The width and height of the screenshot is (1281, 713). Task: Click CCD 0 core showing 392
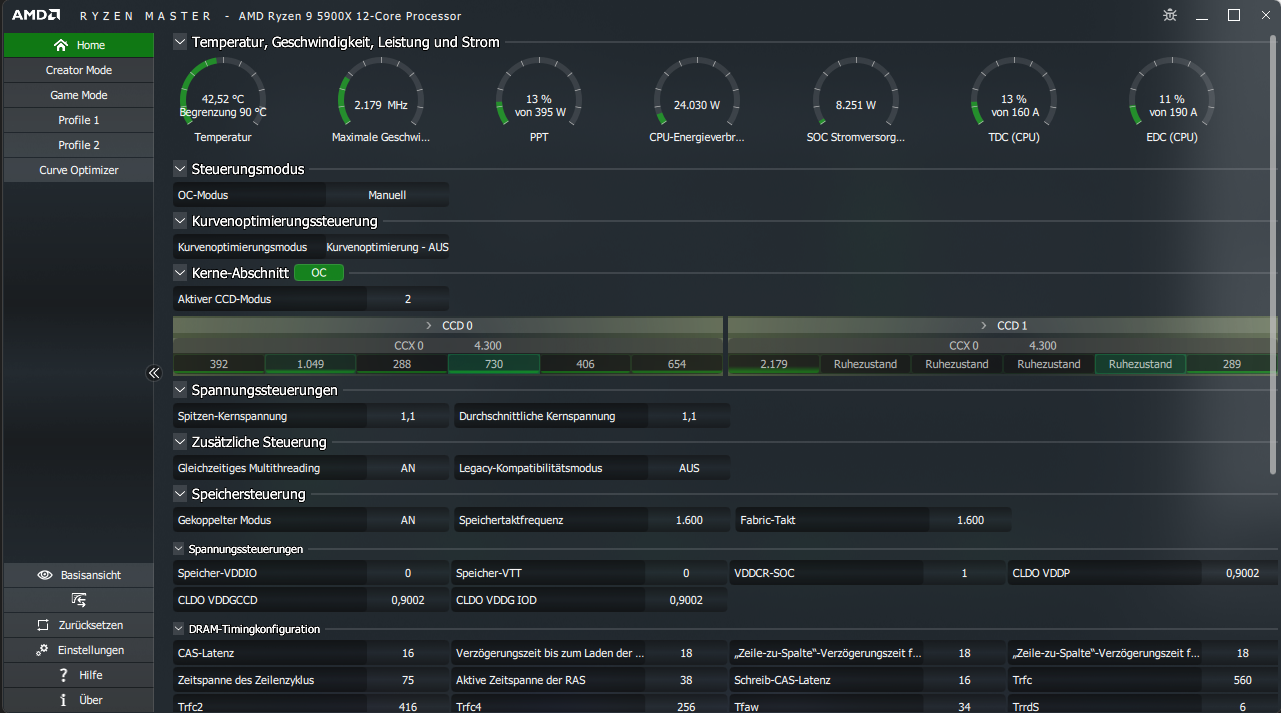click(219, 364)
